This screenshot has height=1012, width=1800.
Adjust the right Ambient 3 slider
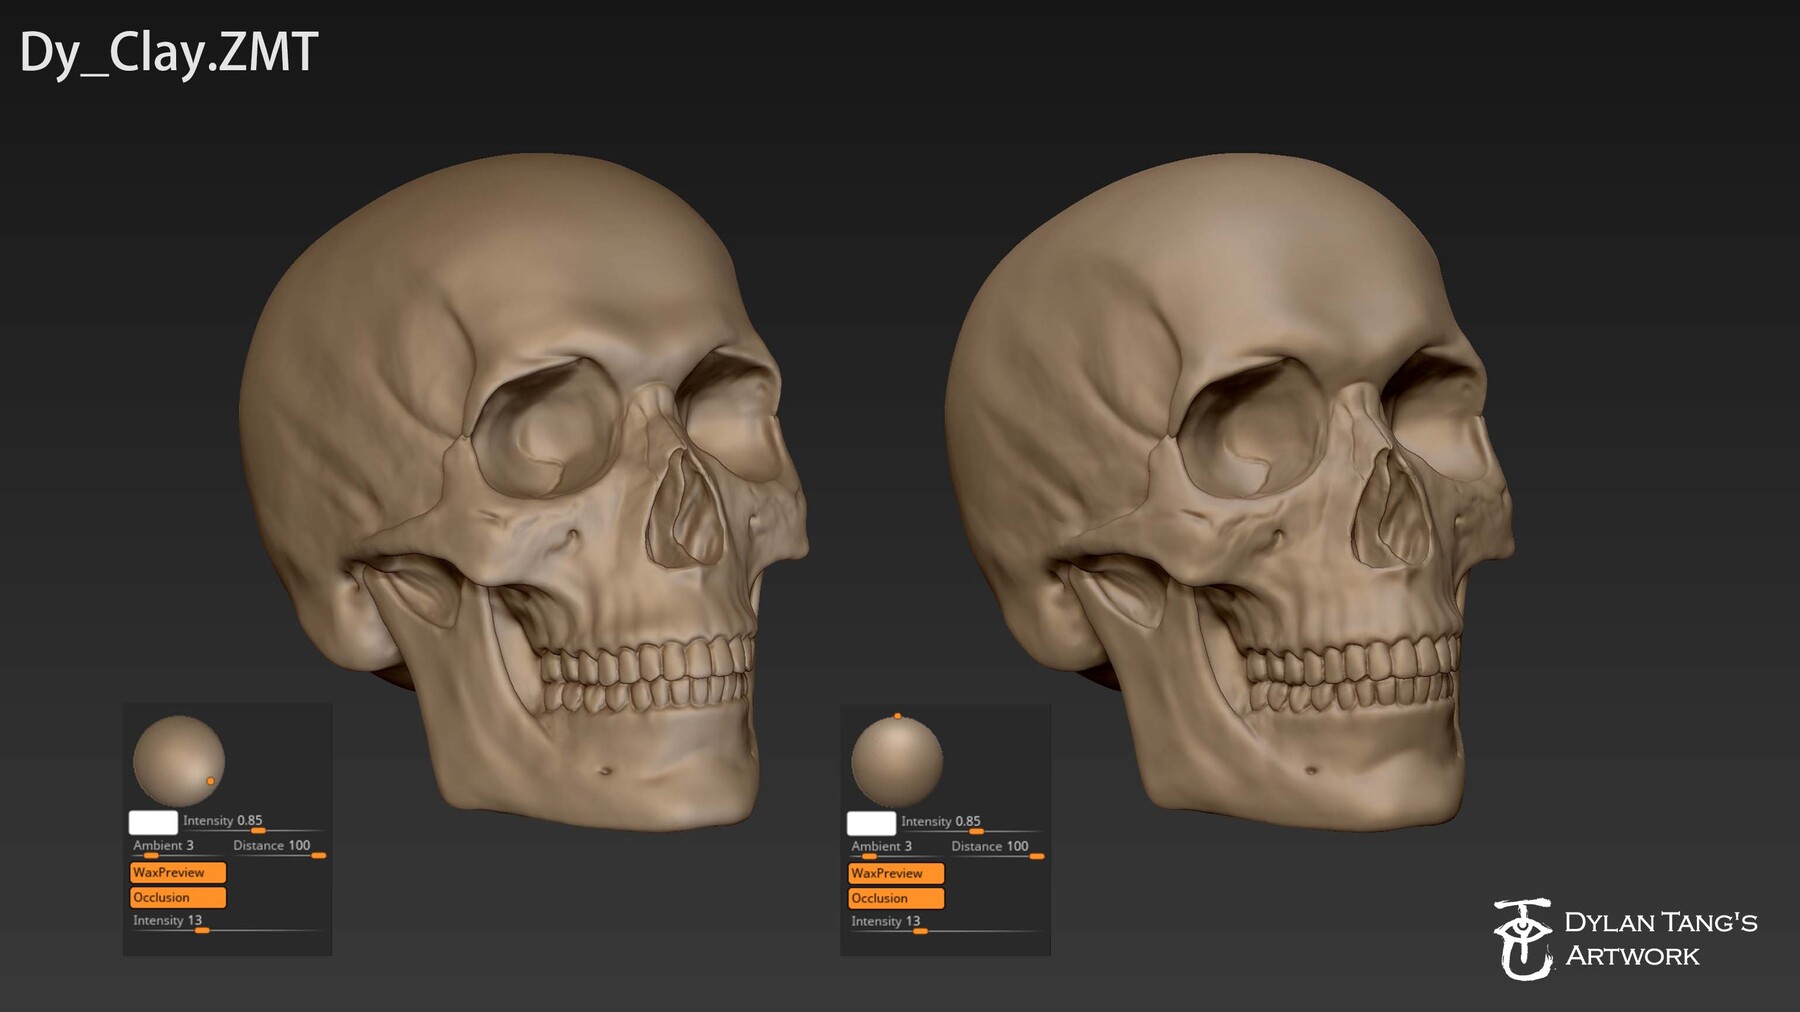(869, 856)
